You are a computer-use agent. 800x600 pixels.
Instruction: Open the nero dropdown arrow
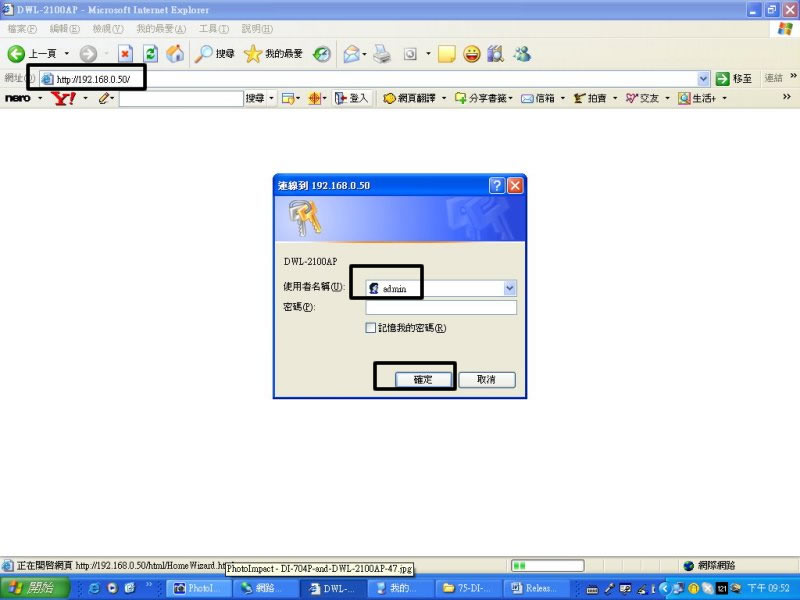coord(40,98)
